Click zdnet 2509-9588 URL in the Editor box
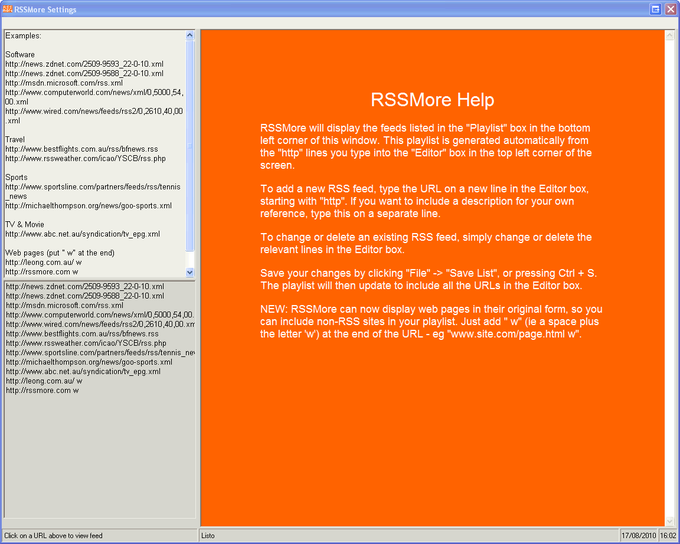 click(x=85, y=74)
